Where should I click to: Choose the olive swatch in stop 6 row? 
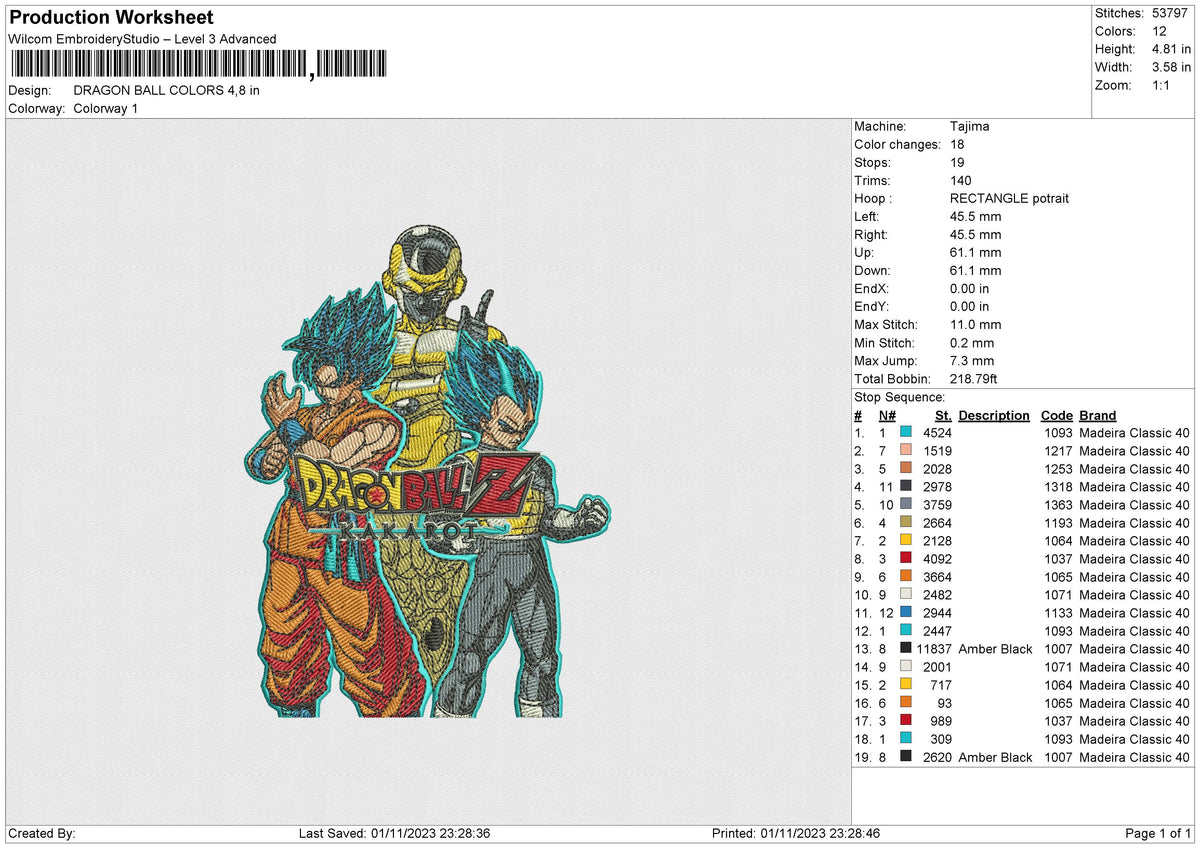click(906, 523)
